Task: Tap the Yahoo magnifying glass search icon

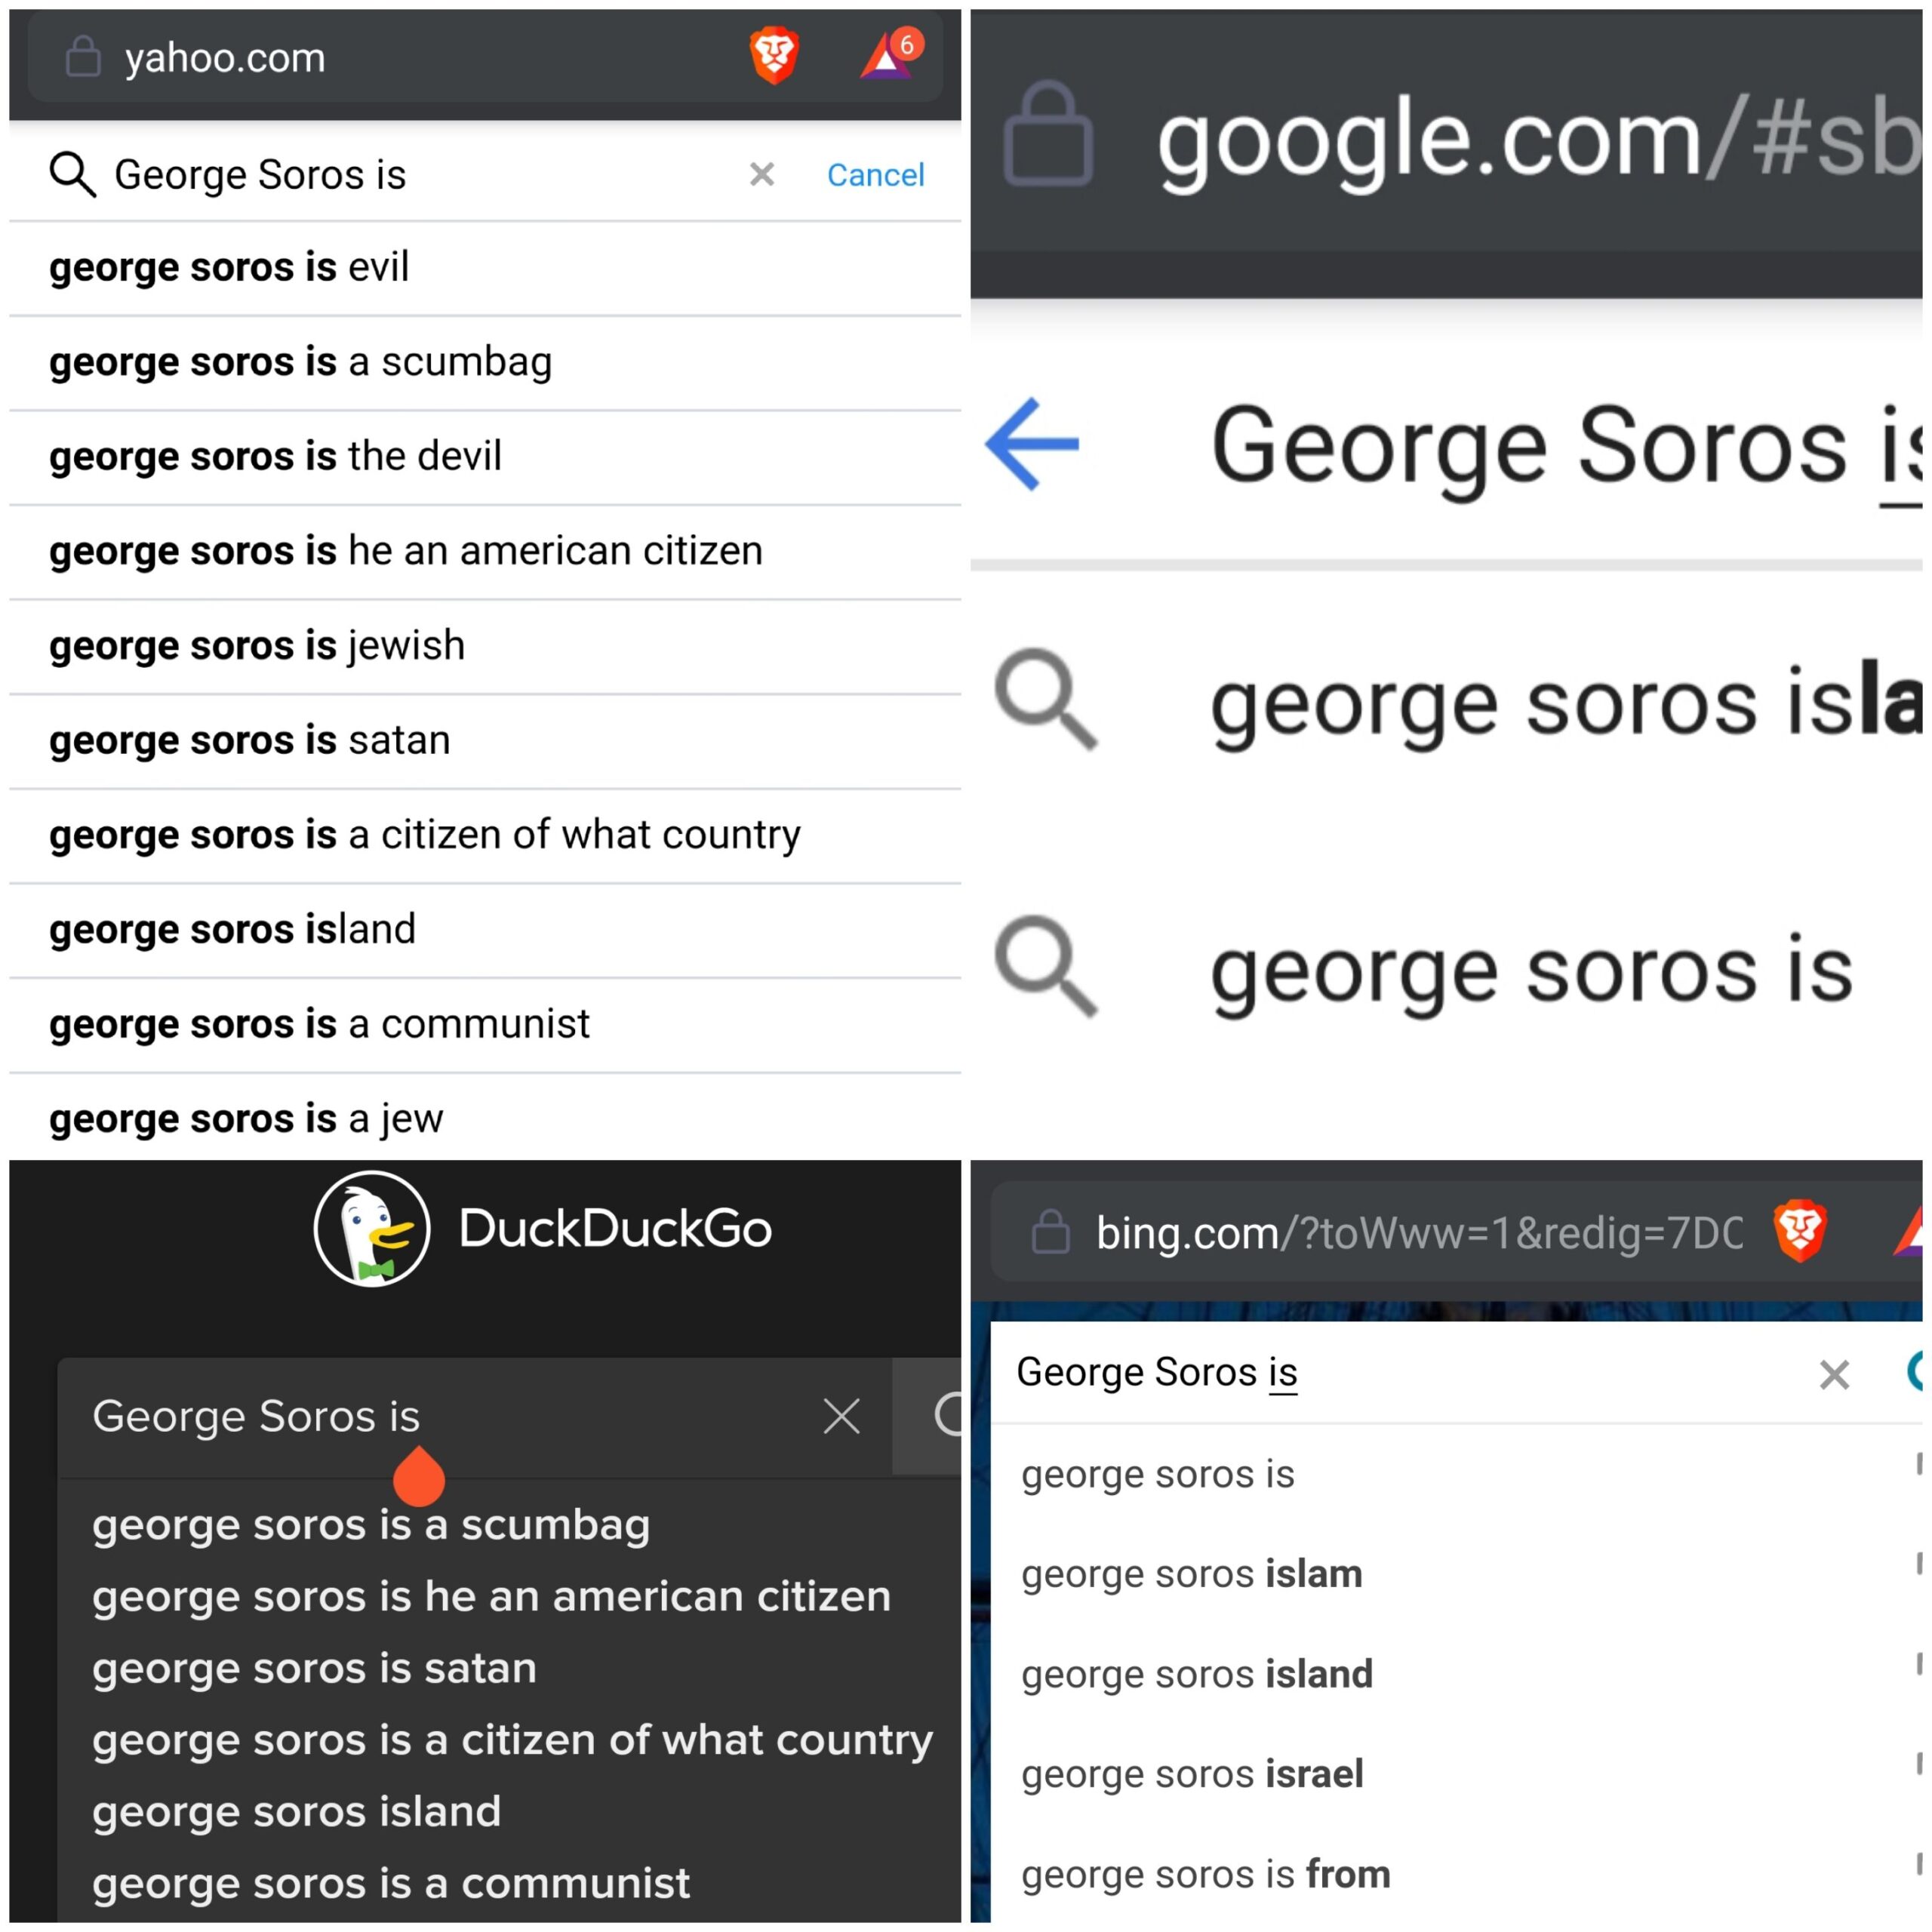Action: point(72,175)
